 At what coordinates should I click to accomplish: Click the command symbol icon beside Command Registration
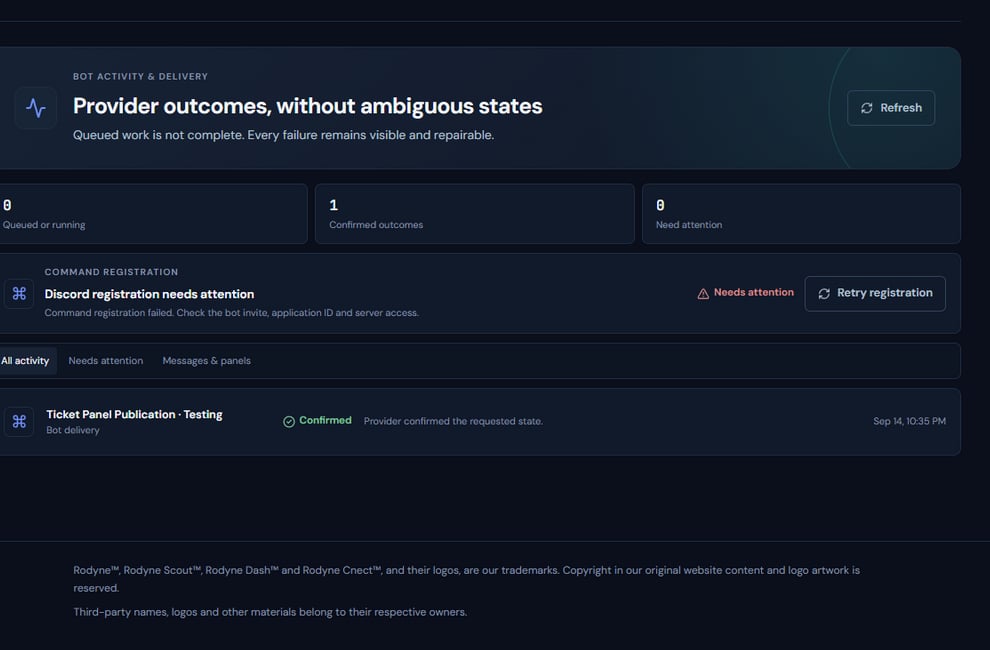tap(19, 293)
